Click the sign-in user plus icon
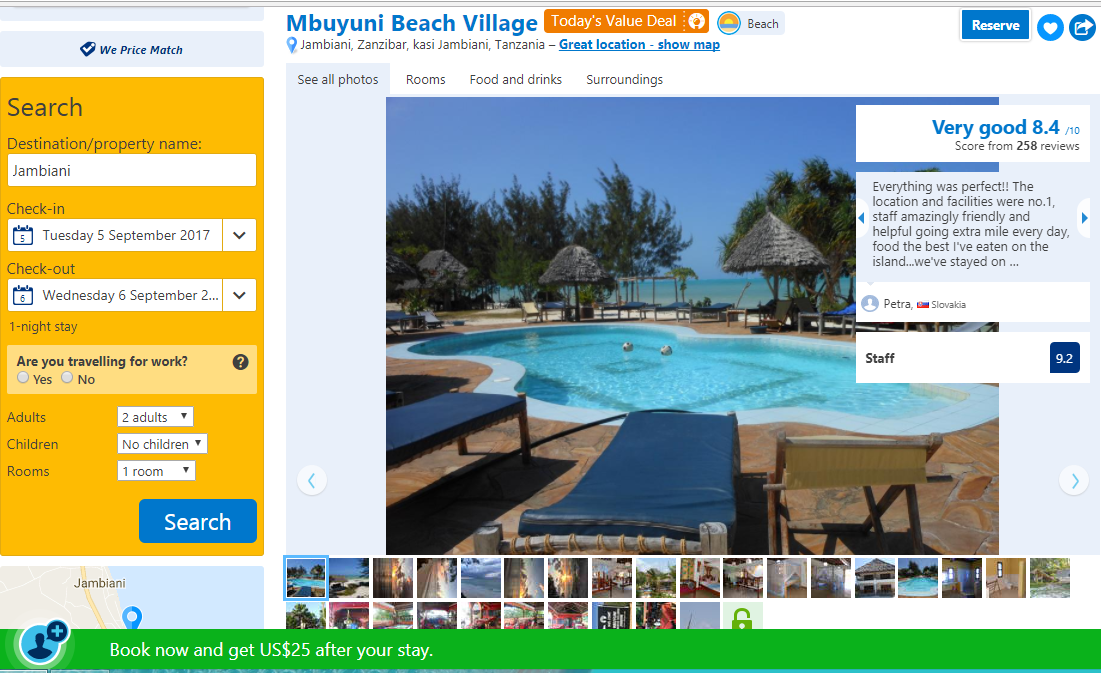This screenshot has height=673, width=1101. point(44,643)
